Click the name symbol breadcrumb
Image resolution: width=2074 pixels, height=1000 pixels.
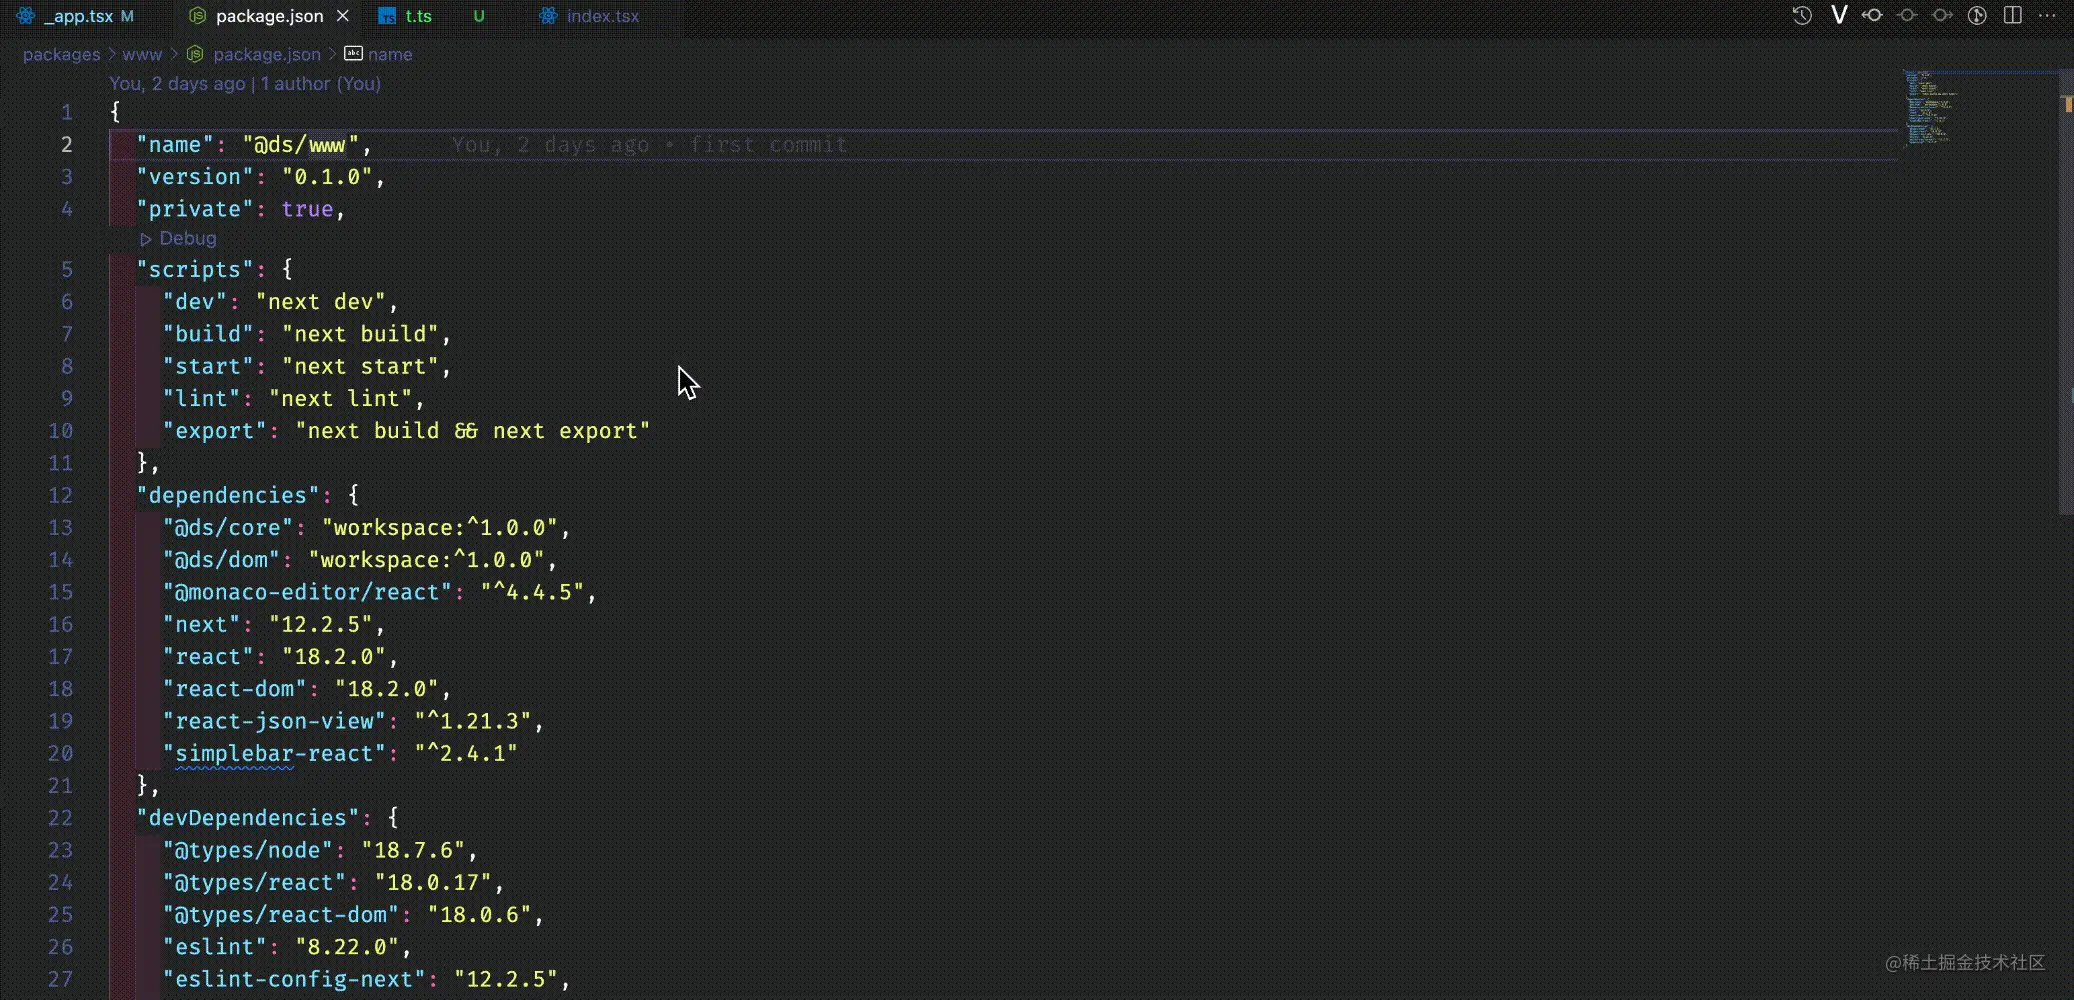389,54
